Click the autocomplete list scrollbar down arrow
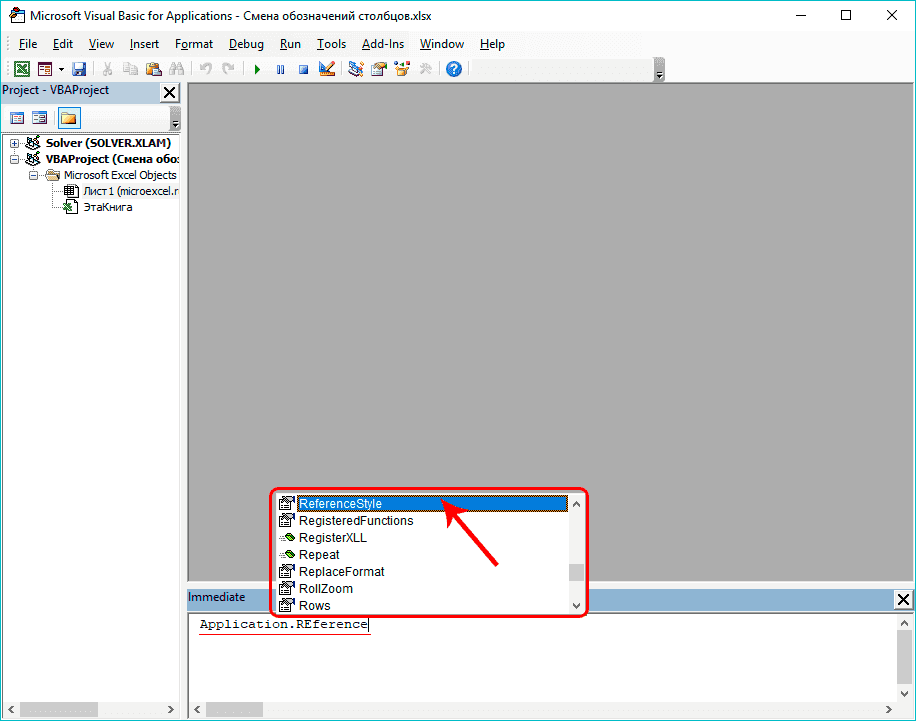This screenshot has width=916, height=721. click(576, 606)
